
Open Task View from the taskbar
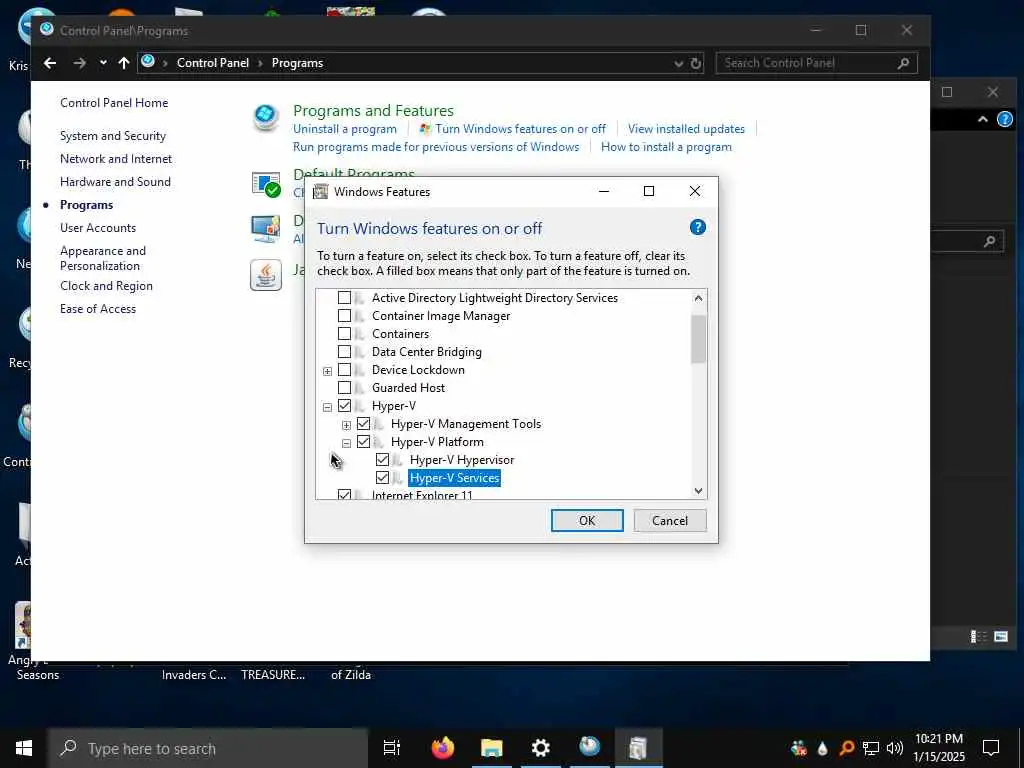(392, 748)
